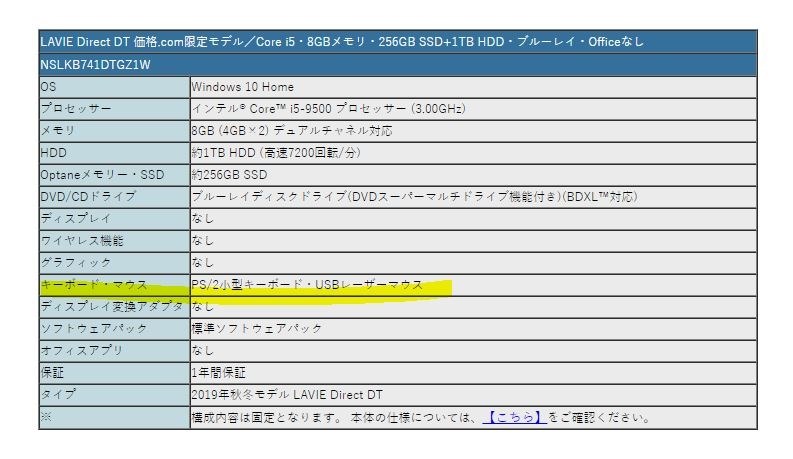Click the OS label cell
This screenshot has width=793, height=459.
114,87
